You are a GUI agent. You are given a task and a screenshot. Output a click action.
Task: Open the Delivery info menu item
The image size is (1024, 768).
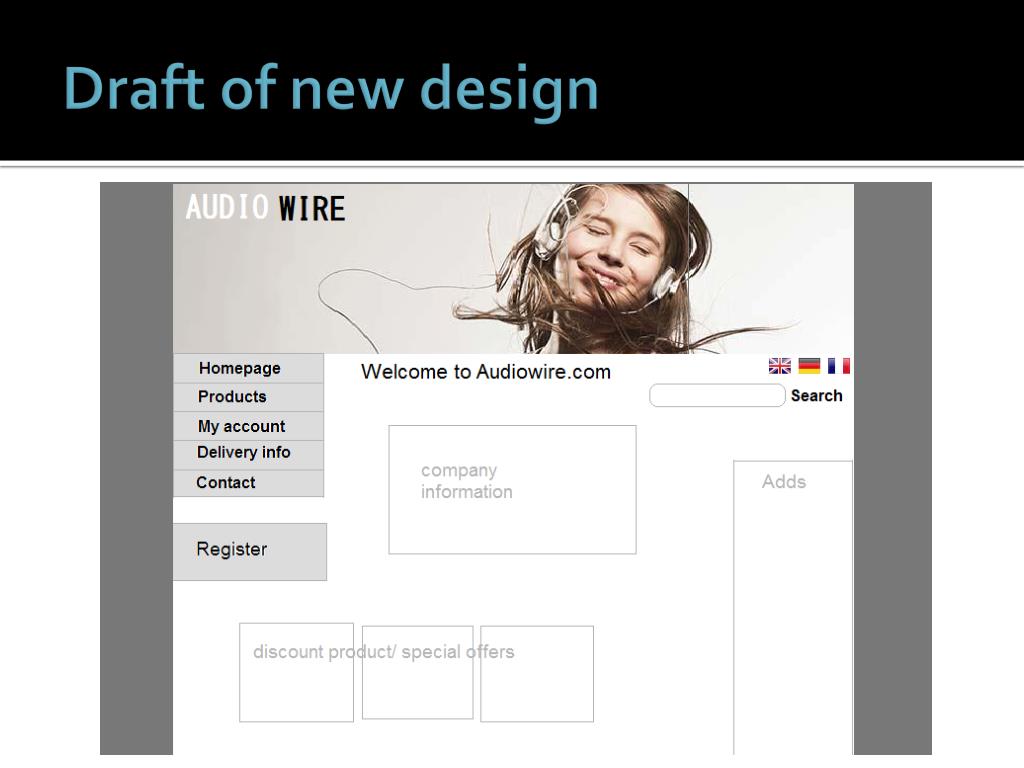click(x=248, y=455)
